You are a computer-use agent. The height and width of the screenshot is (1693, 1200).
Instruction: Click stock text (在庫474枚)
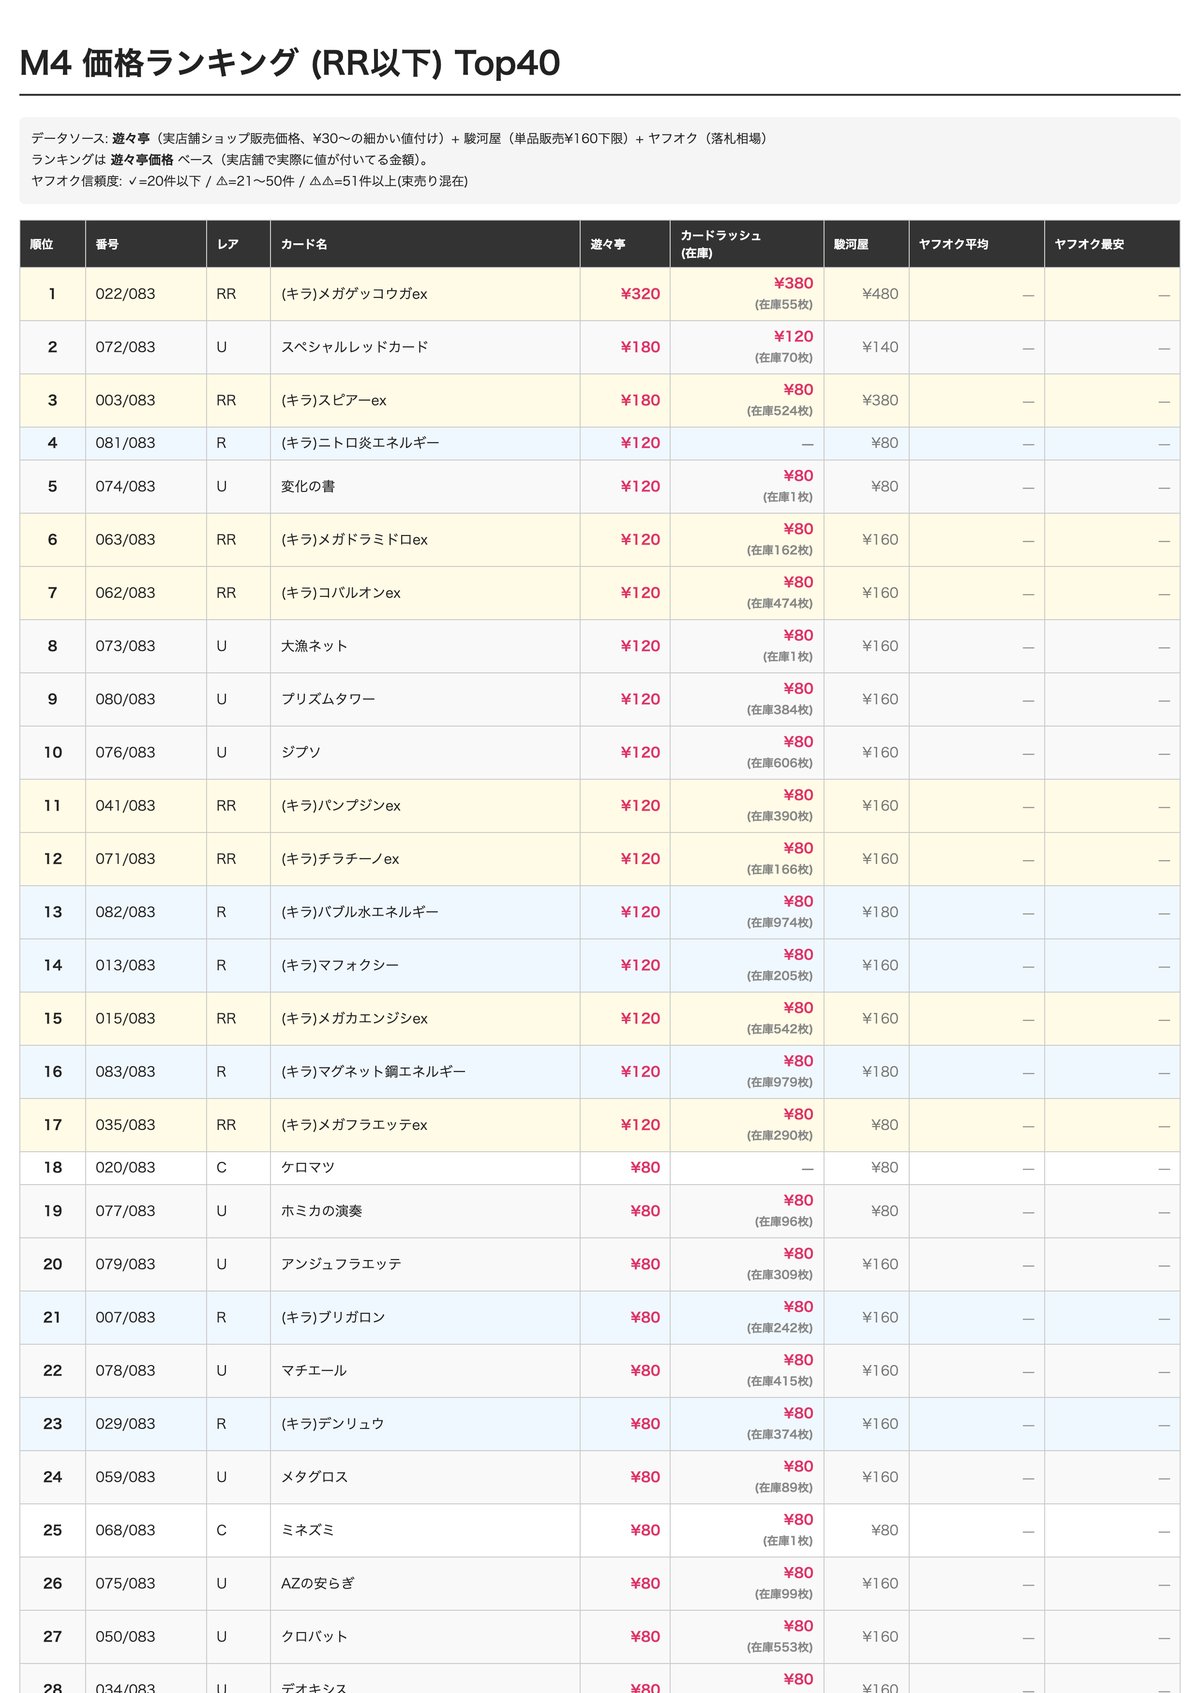tap(780, 604)
